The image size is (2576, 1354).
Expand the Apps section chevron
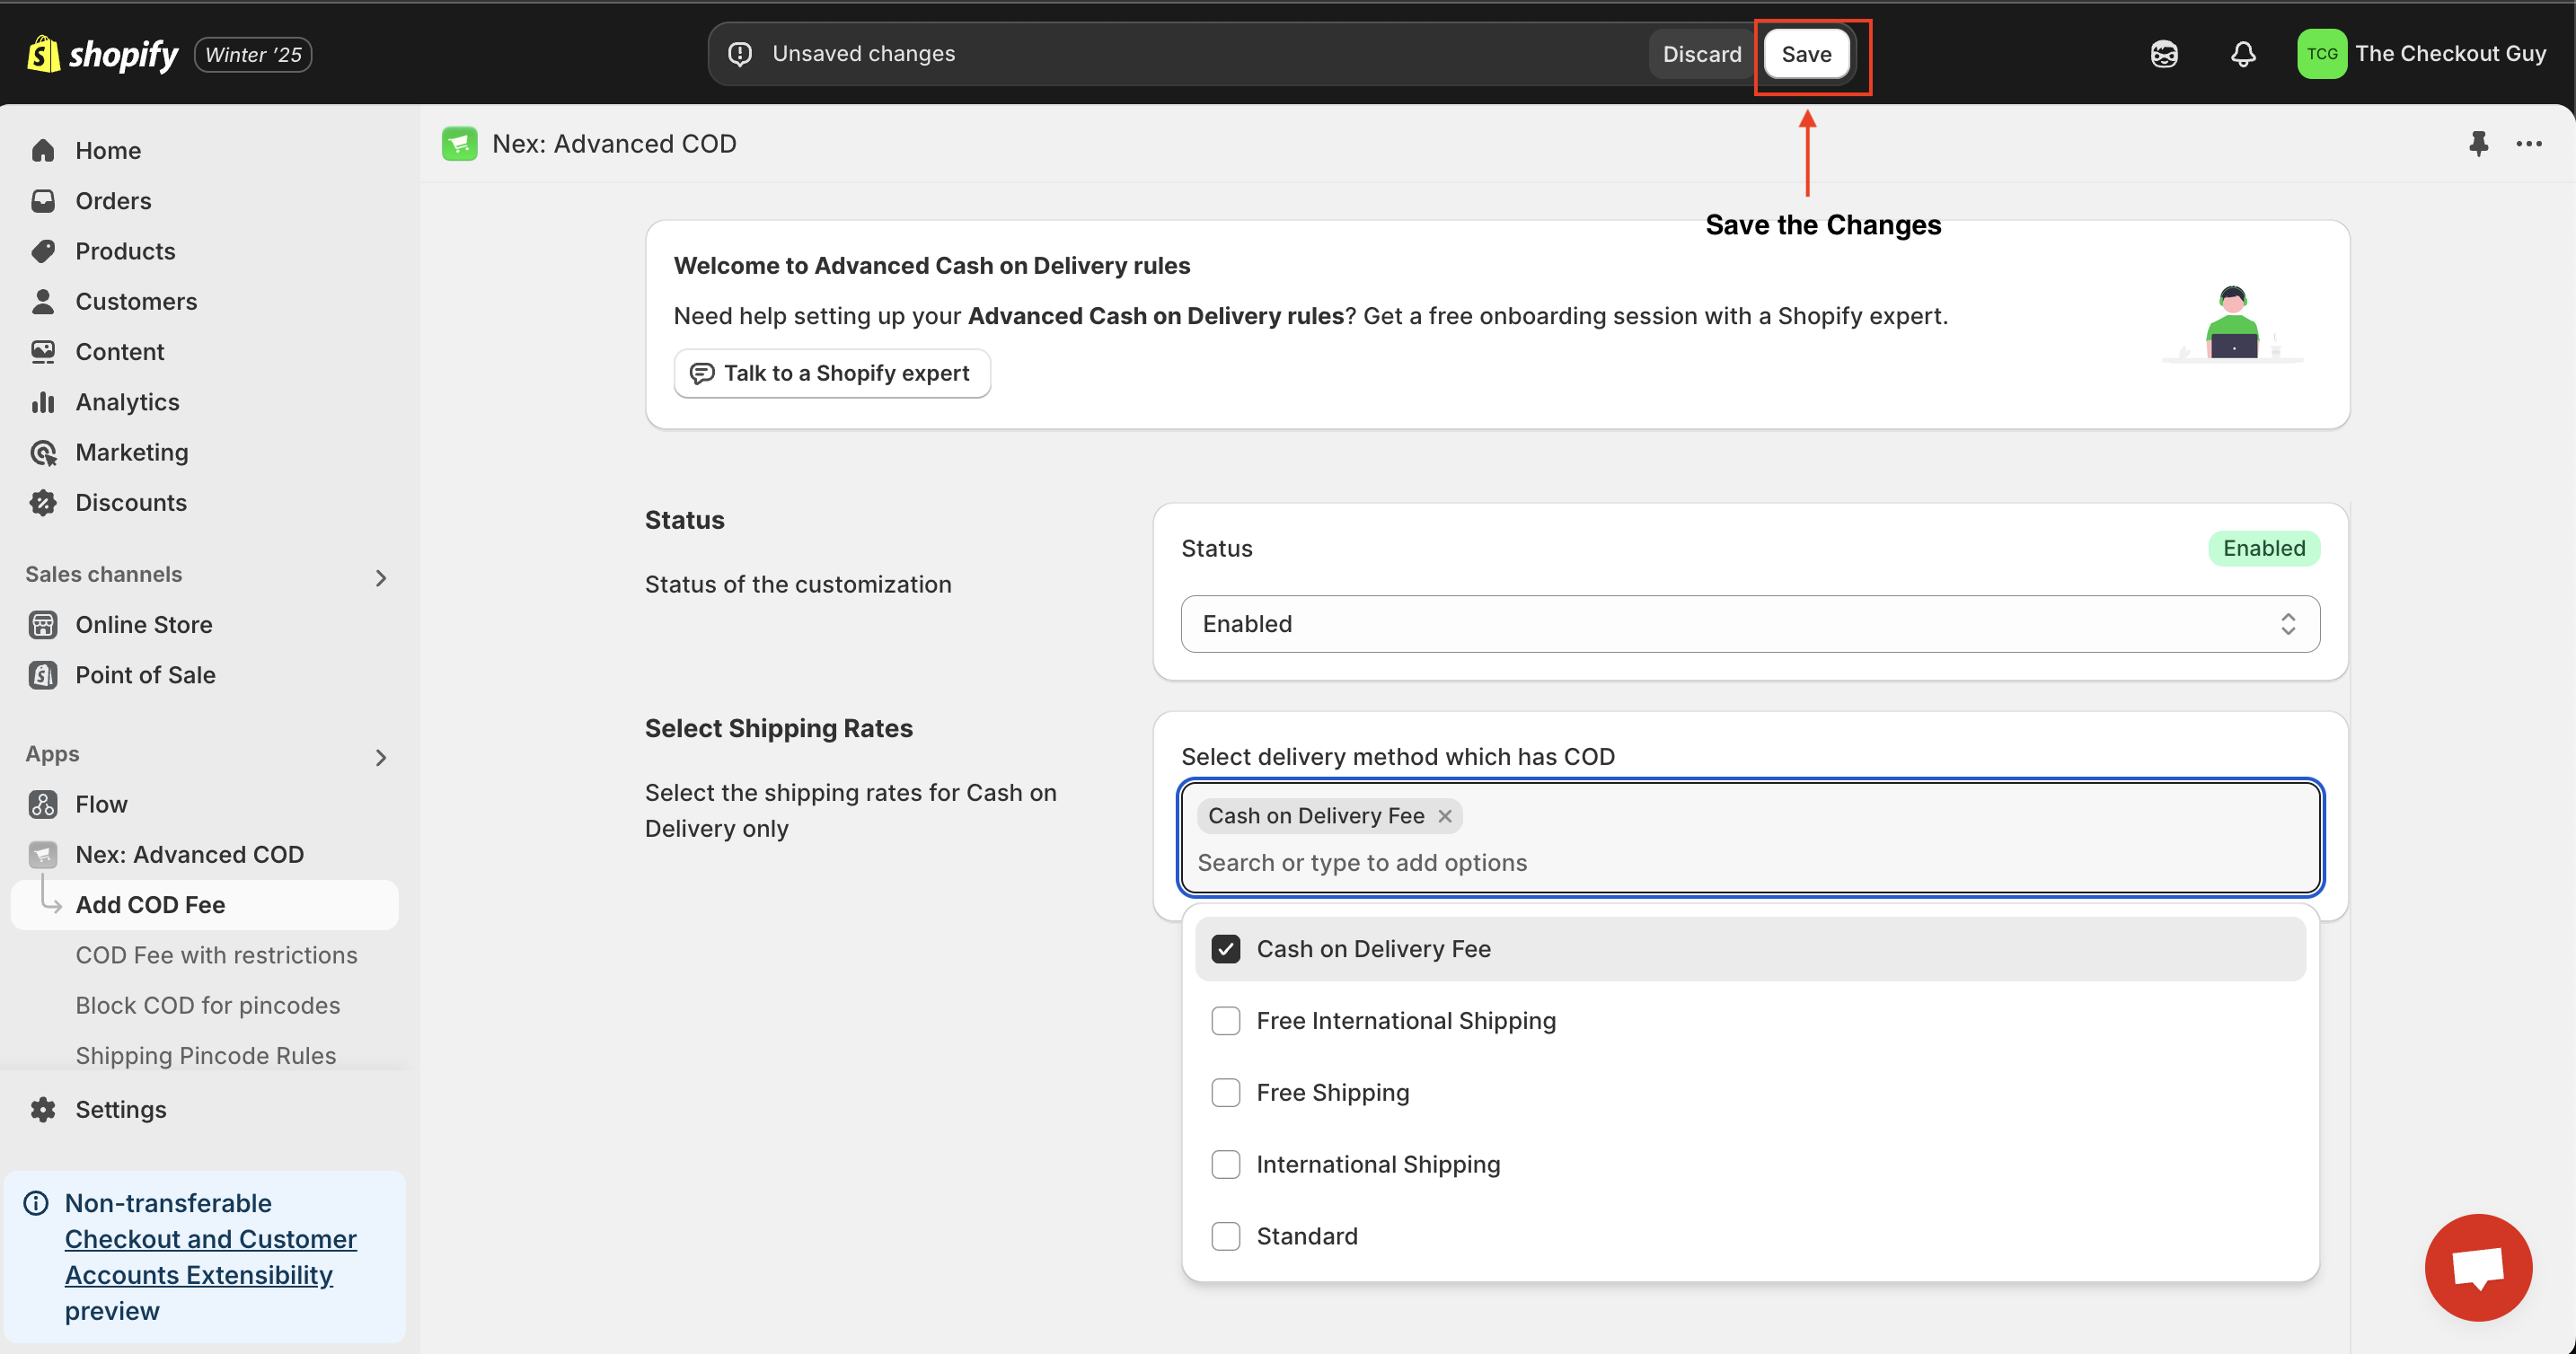point(381,757)
